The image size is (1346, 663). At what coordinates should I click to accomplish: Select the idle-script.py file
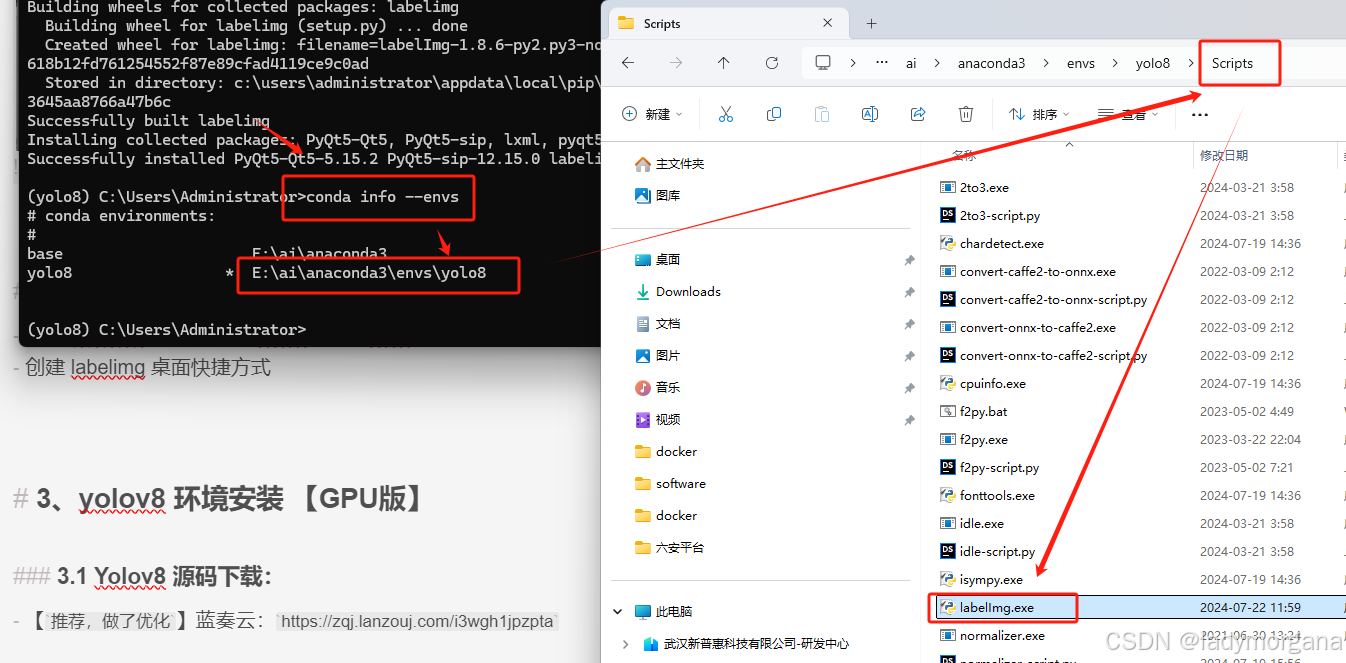997,551
